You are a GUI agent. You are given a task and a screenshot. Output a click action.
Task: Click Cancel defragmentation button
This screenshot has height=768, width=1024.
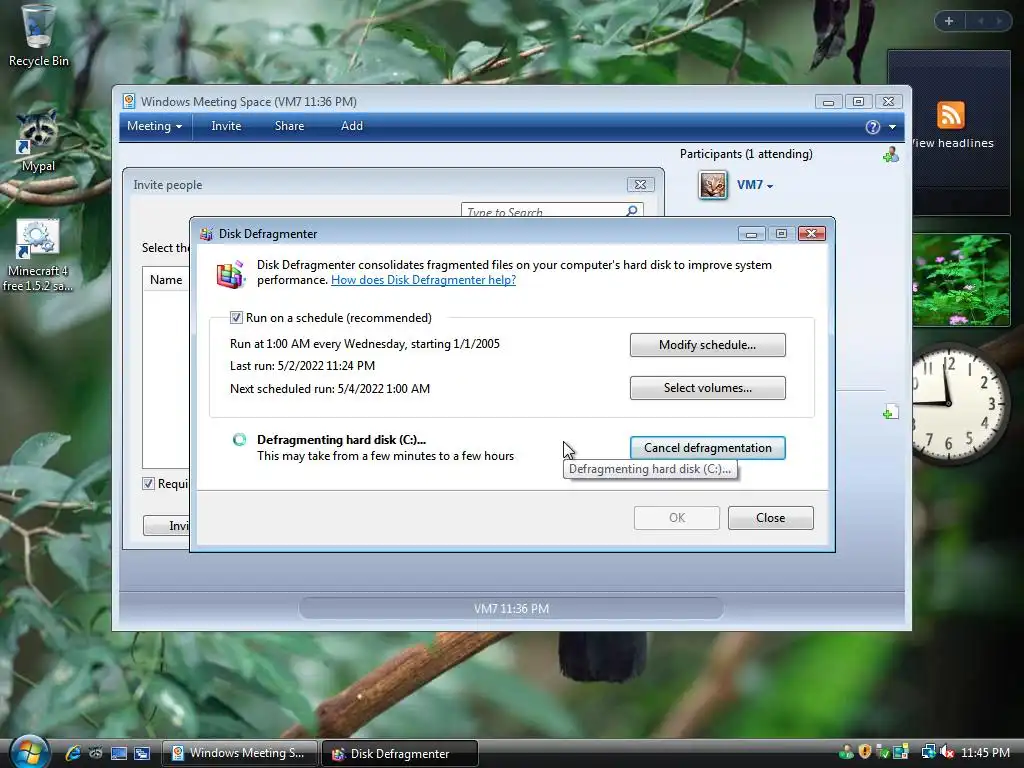coord(707,448)
